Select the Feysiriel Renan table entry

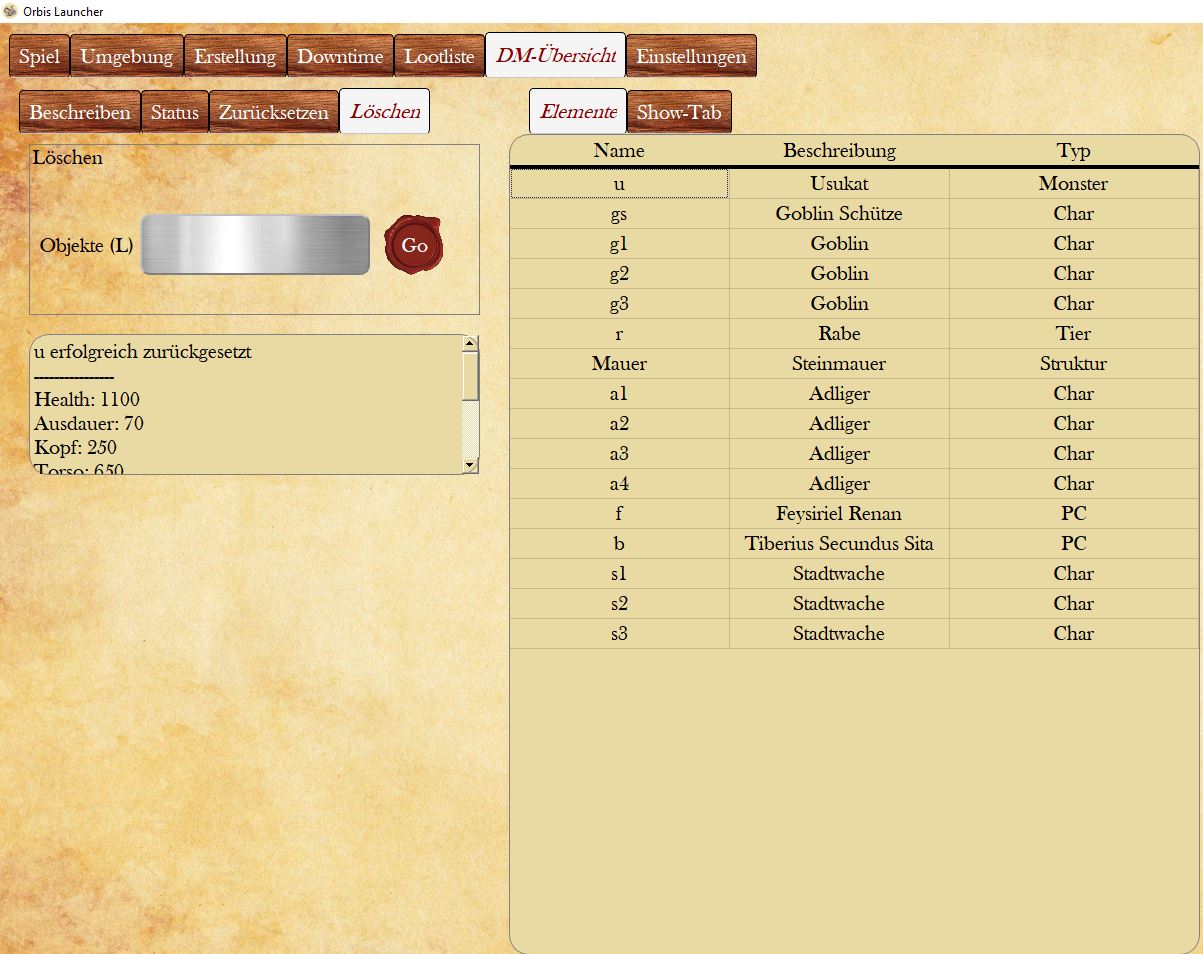coord(839,514)
